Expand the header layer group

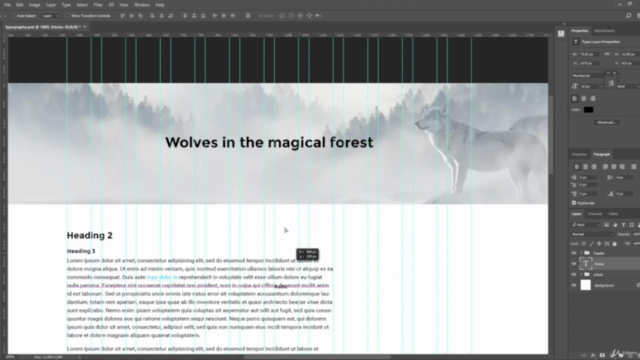581,253
